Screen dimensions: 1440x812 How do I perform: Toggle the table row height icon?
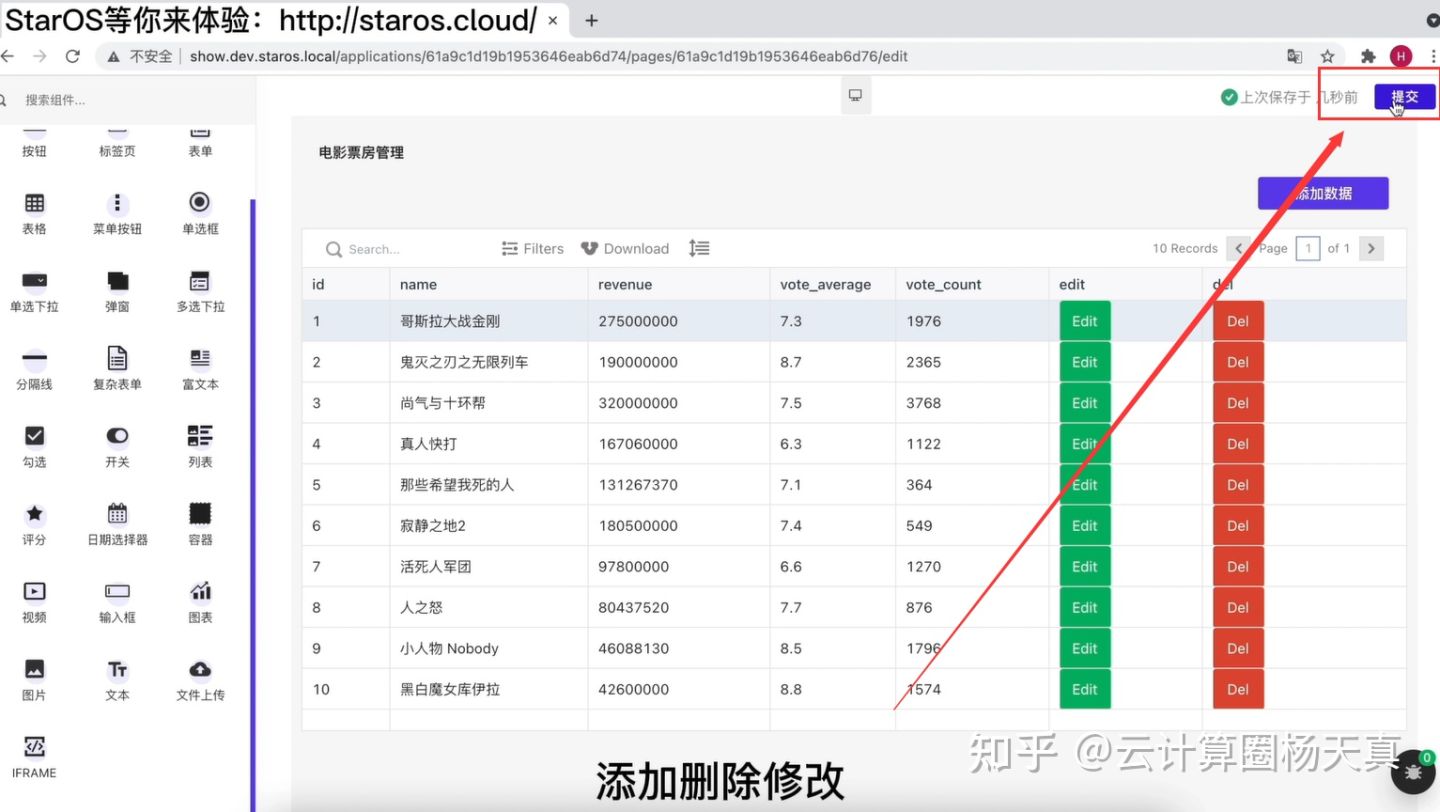(699, 248)
